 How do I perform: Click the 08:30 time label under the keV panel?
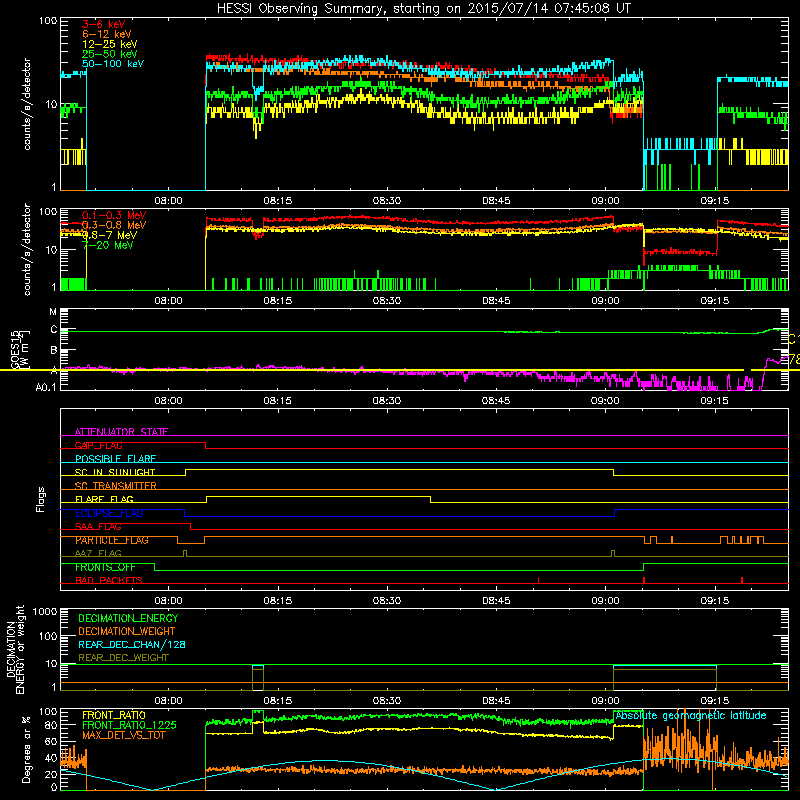387,201
